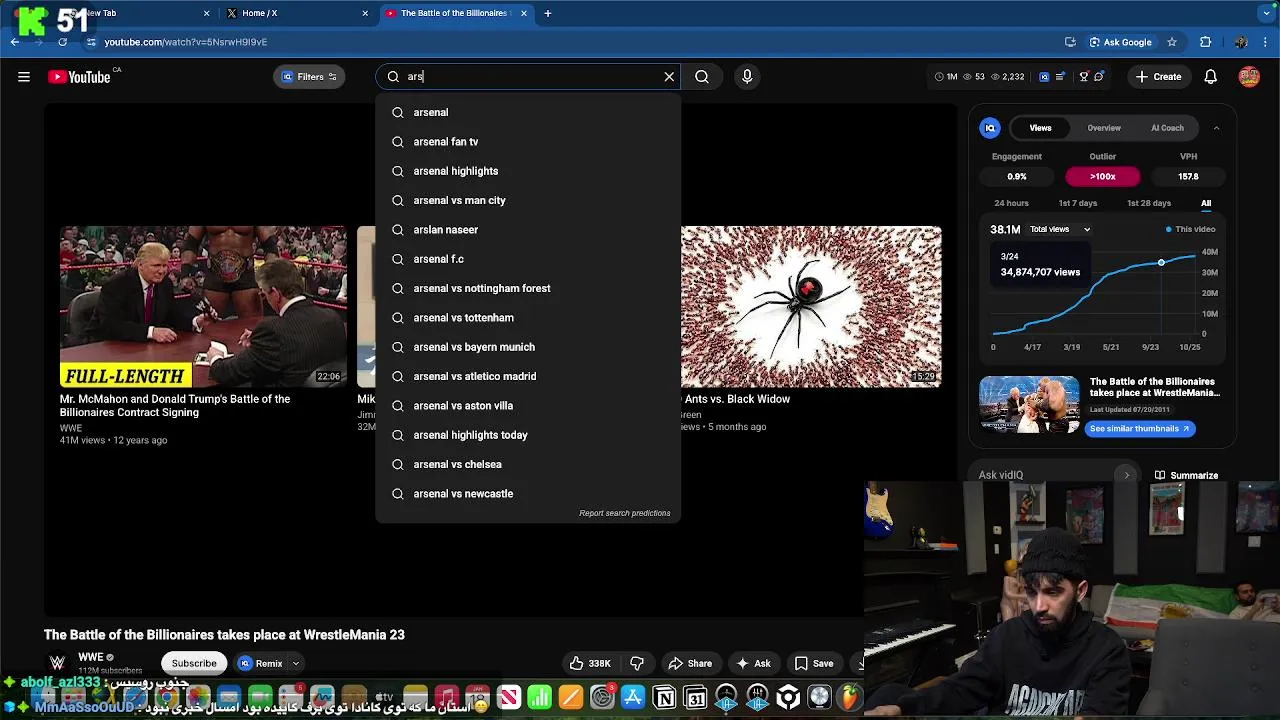Open the notifications bell
The image size is (1280, 720).
point(1211,77)
